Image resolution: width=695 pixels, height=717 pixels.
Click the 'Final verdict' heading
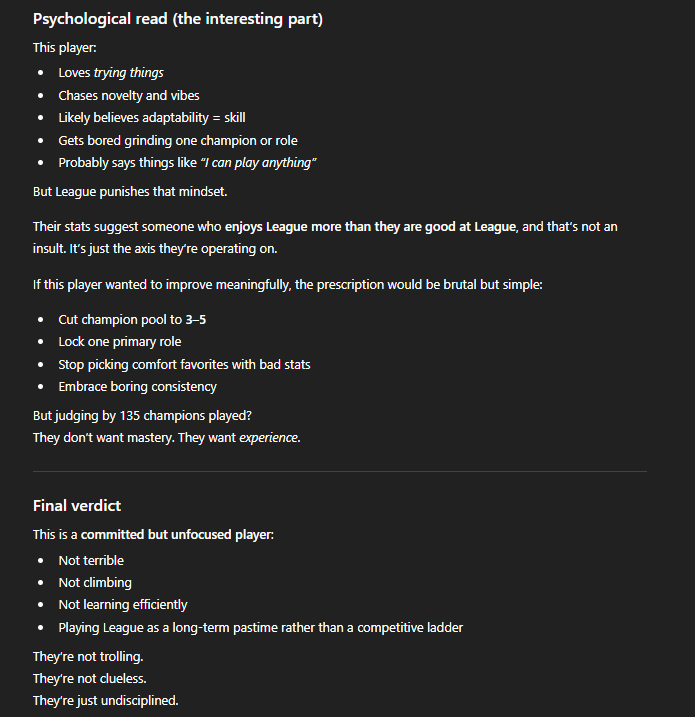75,506
